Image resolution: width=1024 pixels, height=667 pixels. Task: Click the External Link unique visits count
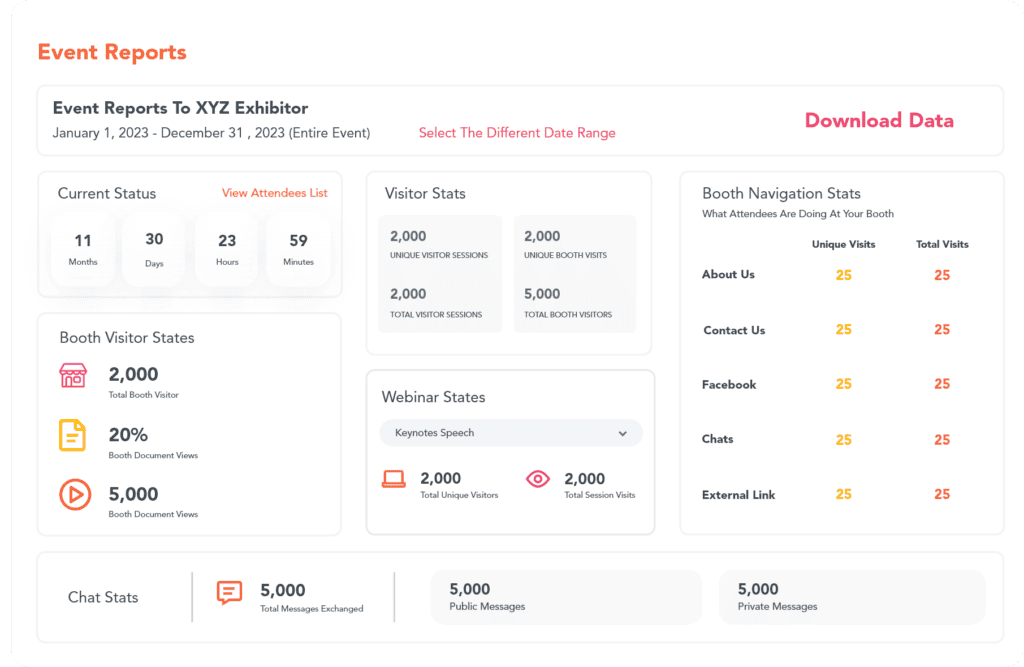pos(843,494)
